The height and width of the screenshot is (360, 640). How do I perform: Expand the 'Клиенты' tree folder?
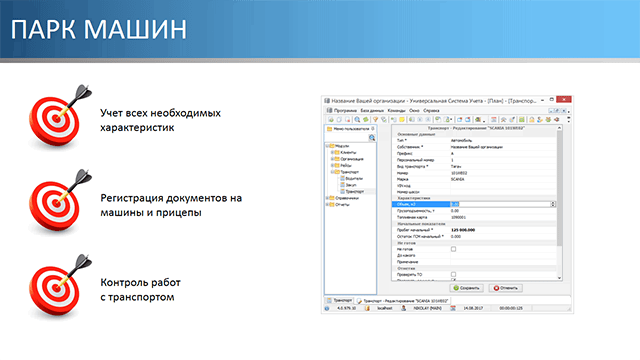333,152
